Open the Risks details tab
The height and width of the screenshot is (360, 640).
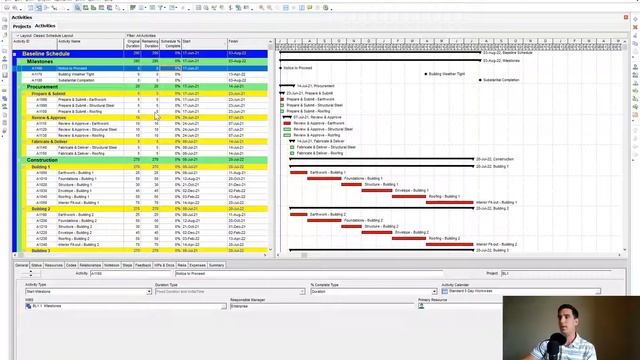point(182,265)
